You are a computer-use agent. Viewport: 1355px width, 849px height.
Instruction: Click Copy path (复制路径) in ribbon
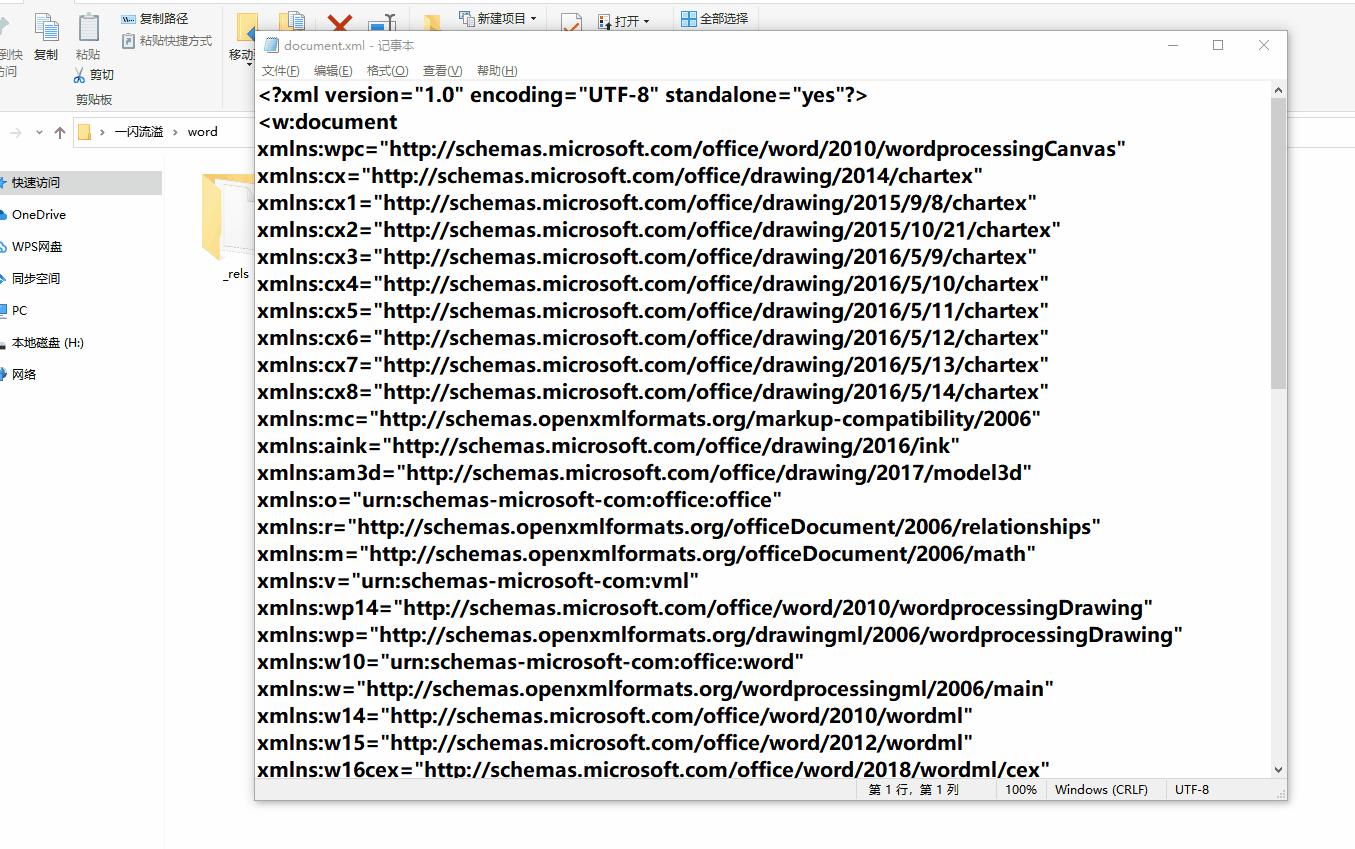pyautogui.click(x=155, y=18)
